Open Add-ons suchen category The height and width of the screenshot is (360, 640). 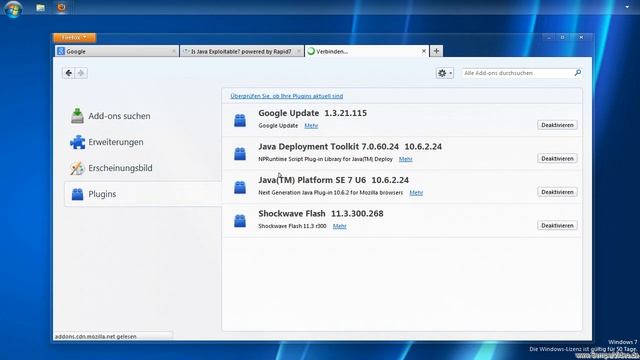(143, 116)
